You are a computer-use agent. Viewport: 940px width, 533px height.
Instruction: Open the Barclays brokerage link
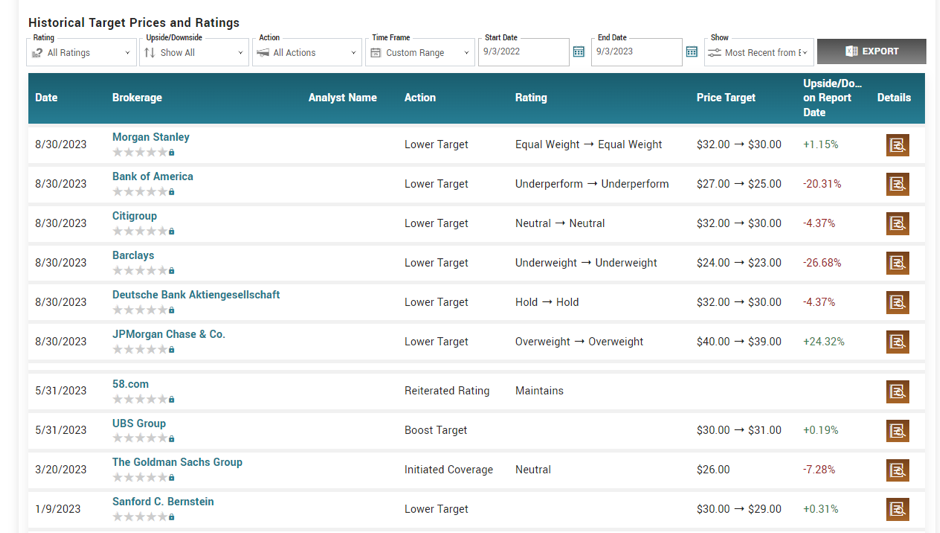pyautogui.click(x=133, y=255)
